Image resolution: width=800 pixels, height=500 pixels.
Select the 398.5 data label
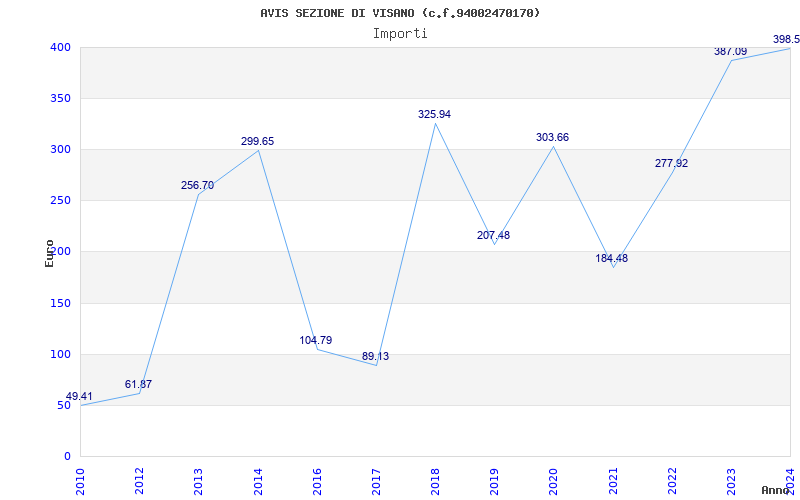(x=786, y=40)
